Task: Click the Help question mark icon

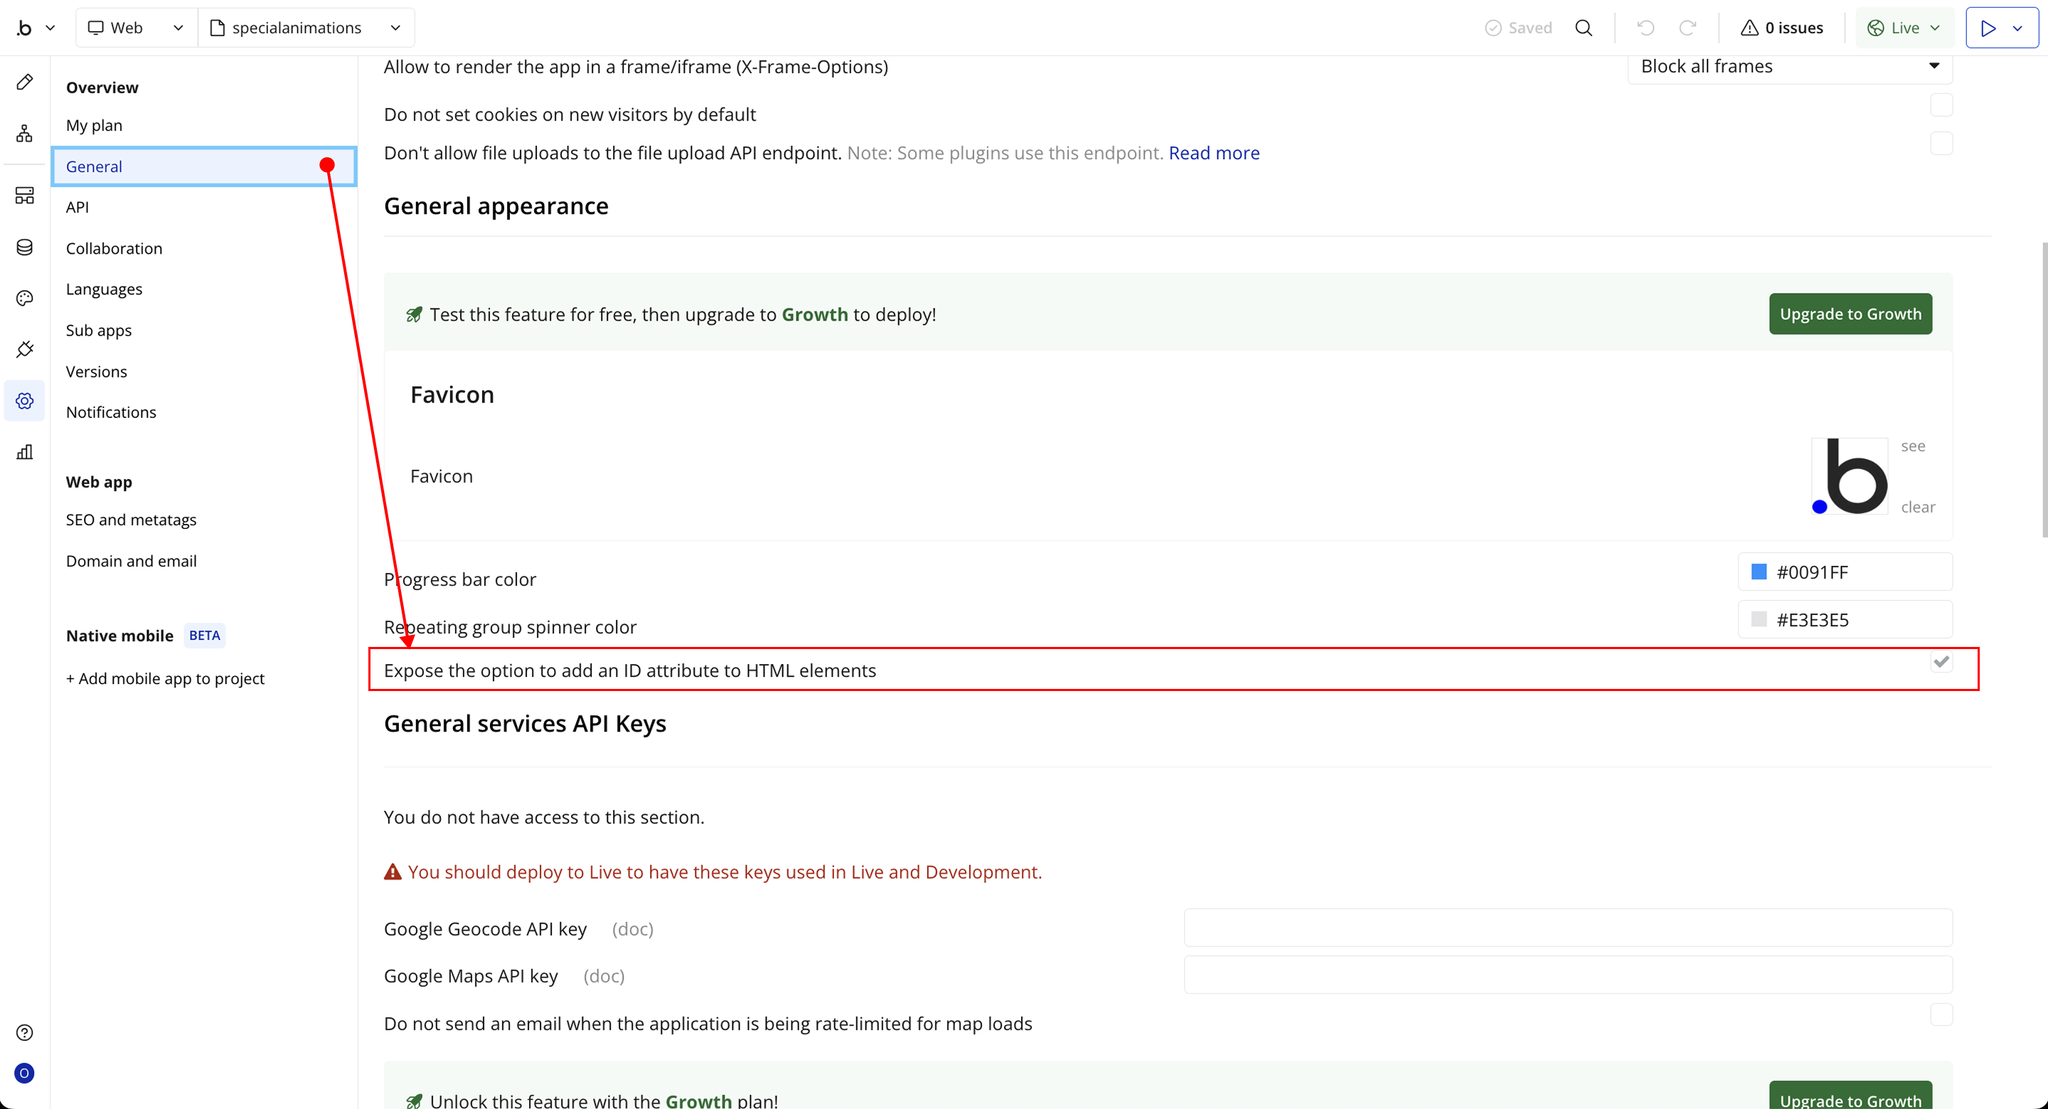Action: coord(25,1032)
